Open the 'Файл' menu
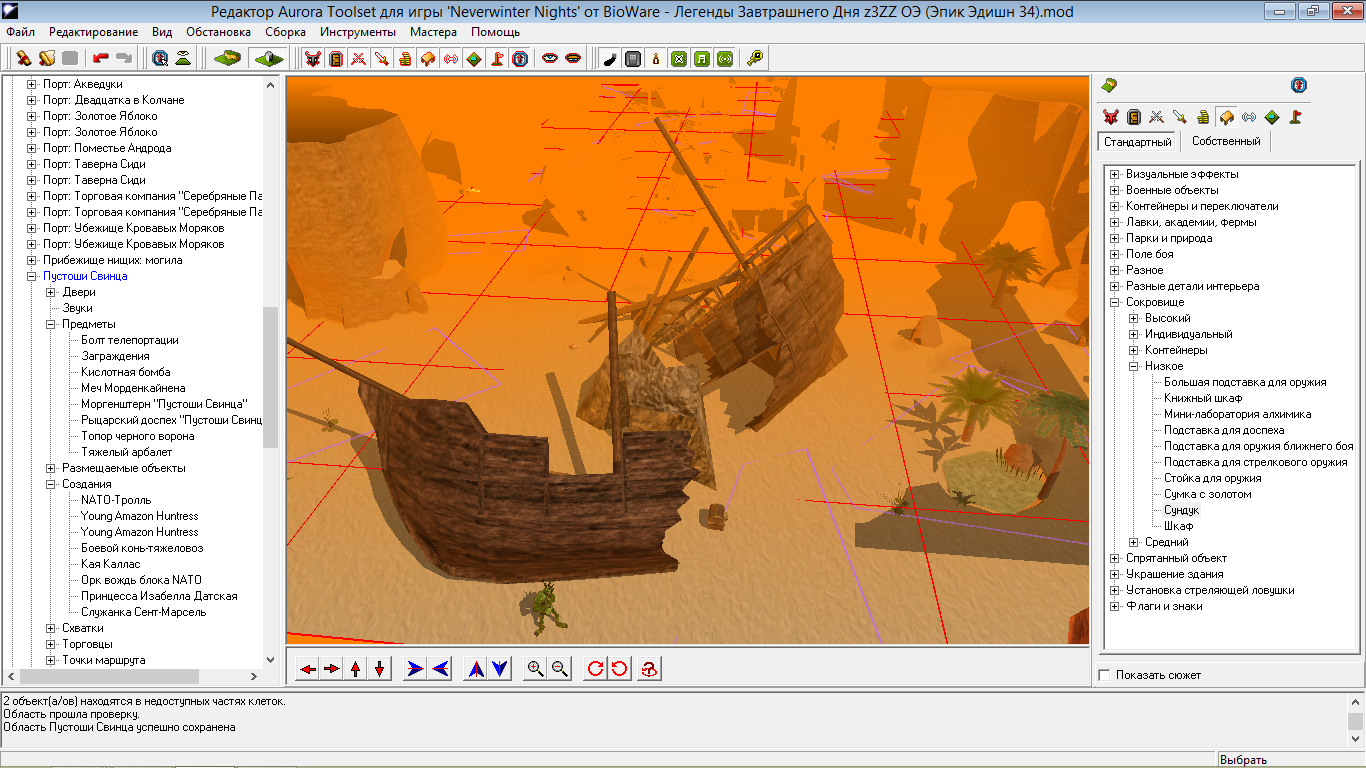This screenshot has height=768, width=1366. tap(20, 32)
